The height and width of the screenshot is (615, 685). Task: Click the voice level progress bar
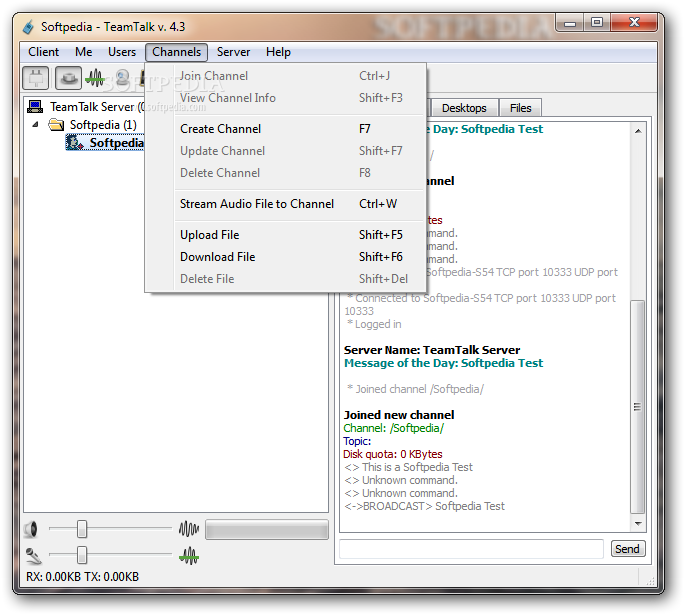(x=267, y=529)
